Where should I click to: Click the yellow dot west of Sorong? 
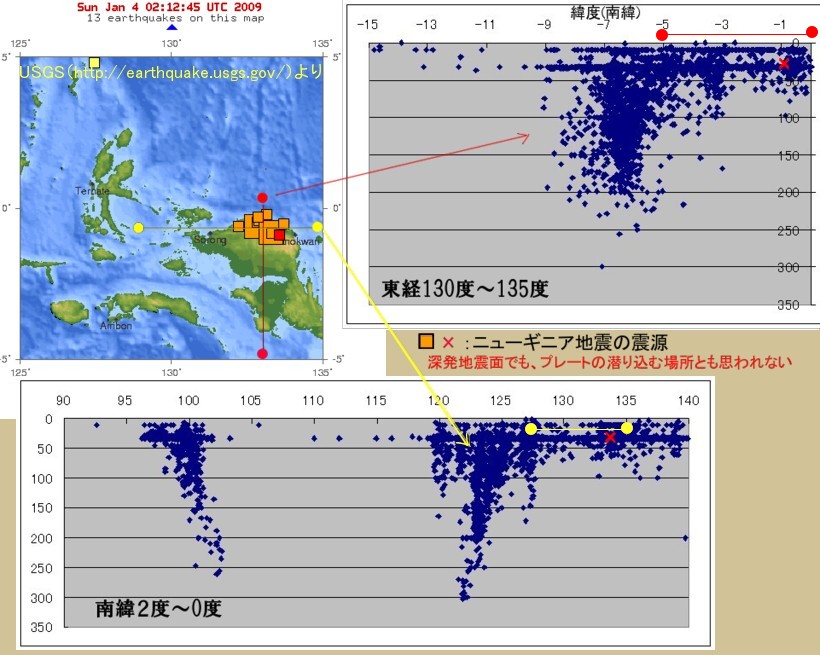pyautogui.click(x=138, y=228)
